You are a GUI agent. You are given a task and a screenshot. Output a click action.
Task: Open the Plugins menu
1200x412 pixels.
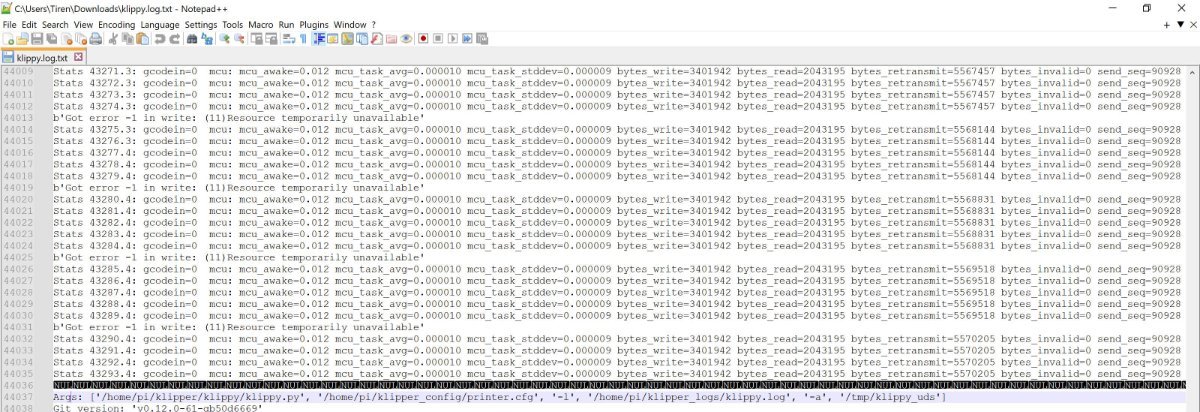(x=314, y=24)
